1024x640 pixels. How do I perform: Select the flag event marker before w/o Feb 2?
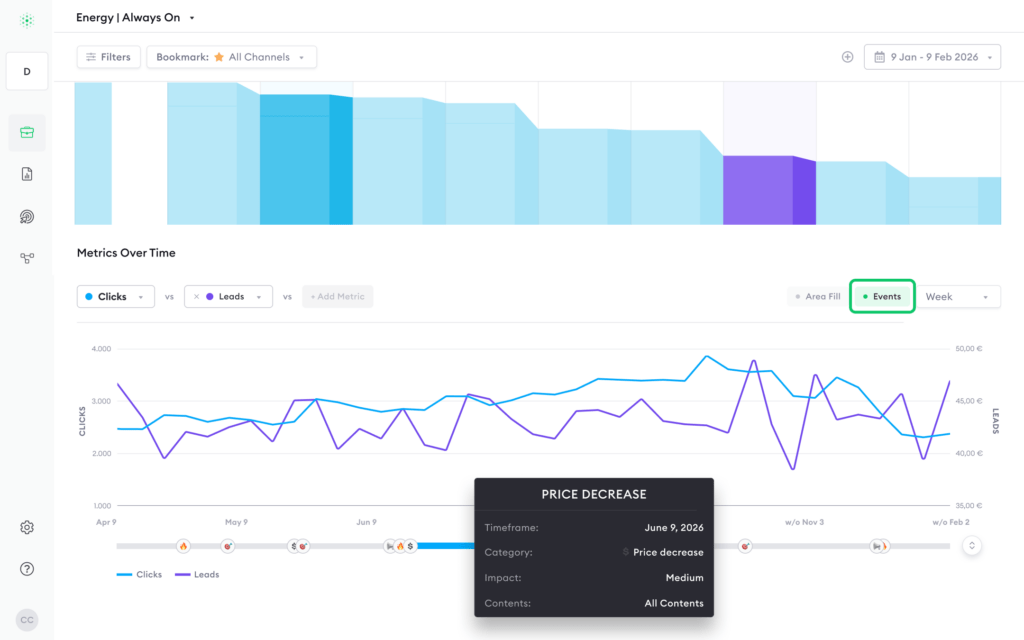[876, 546]
